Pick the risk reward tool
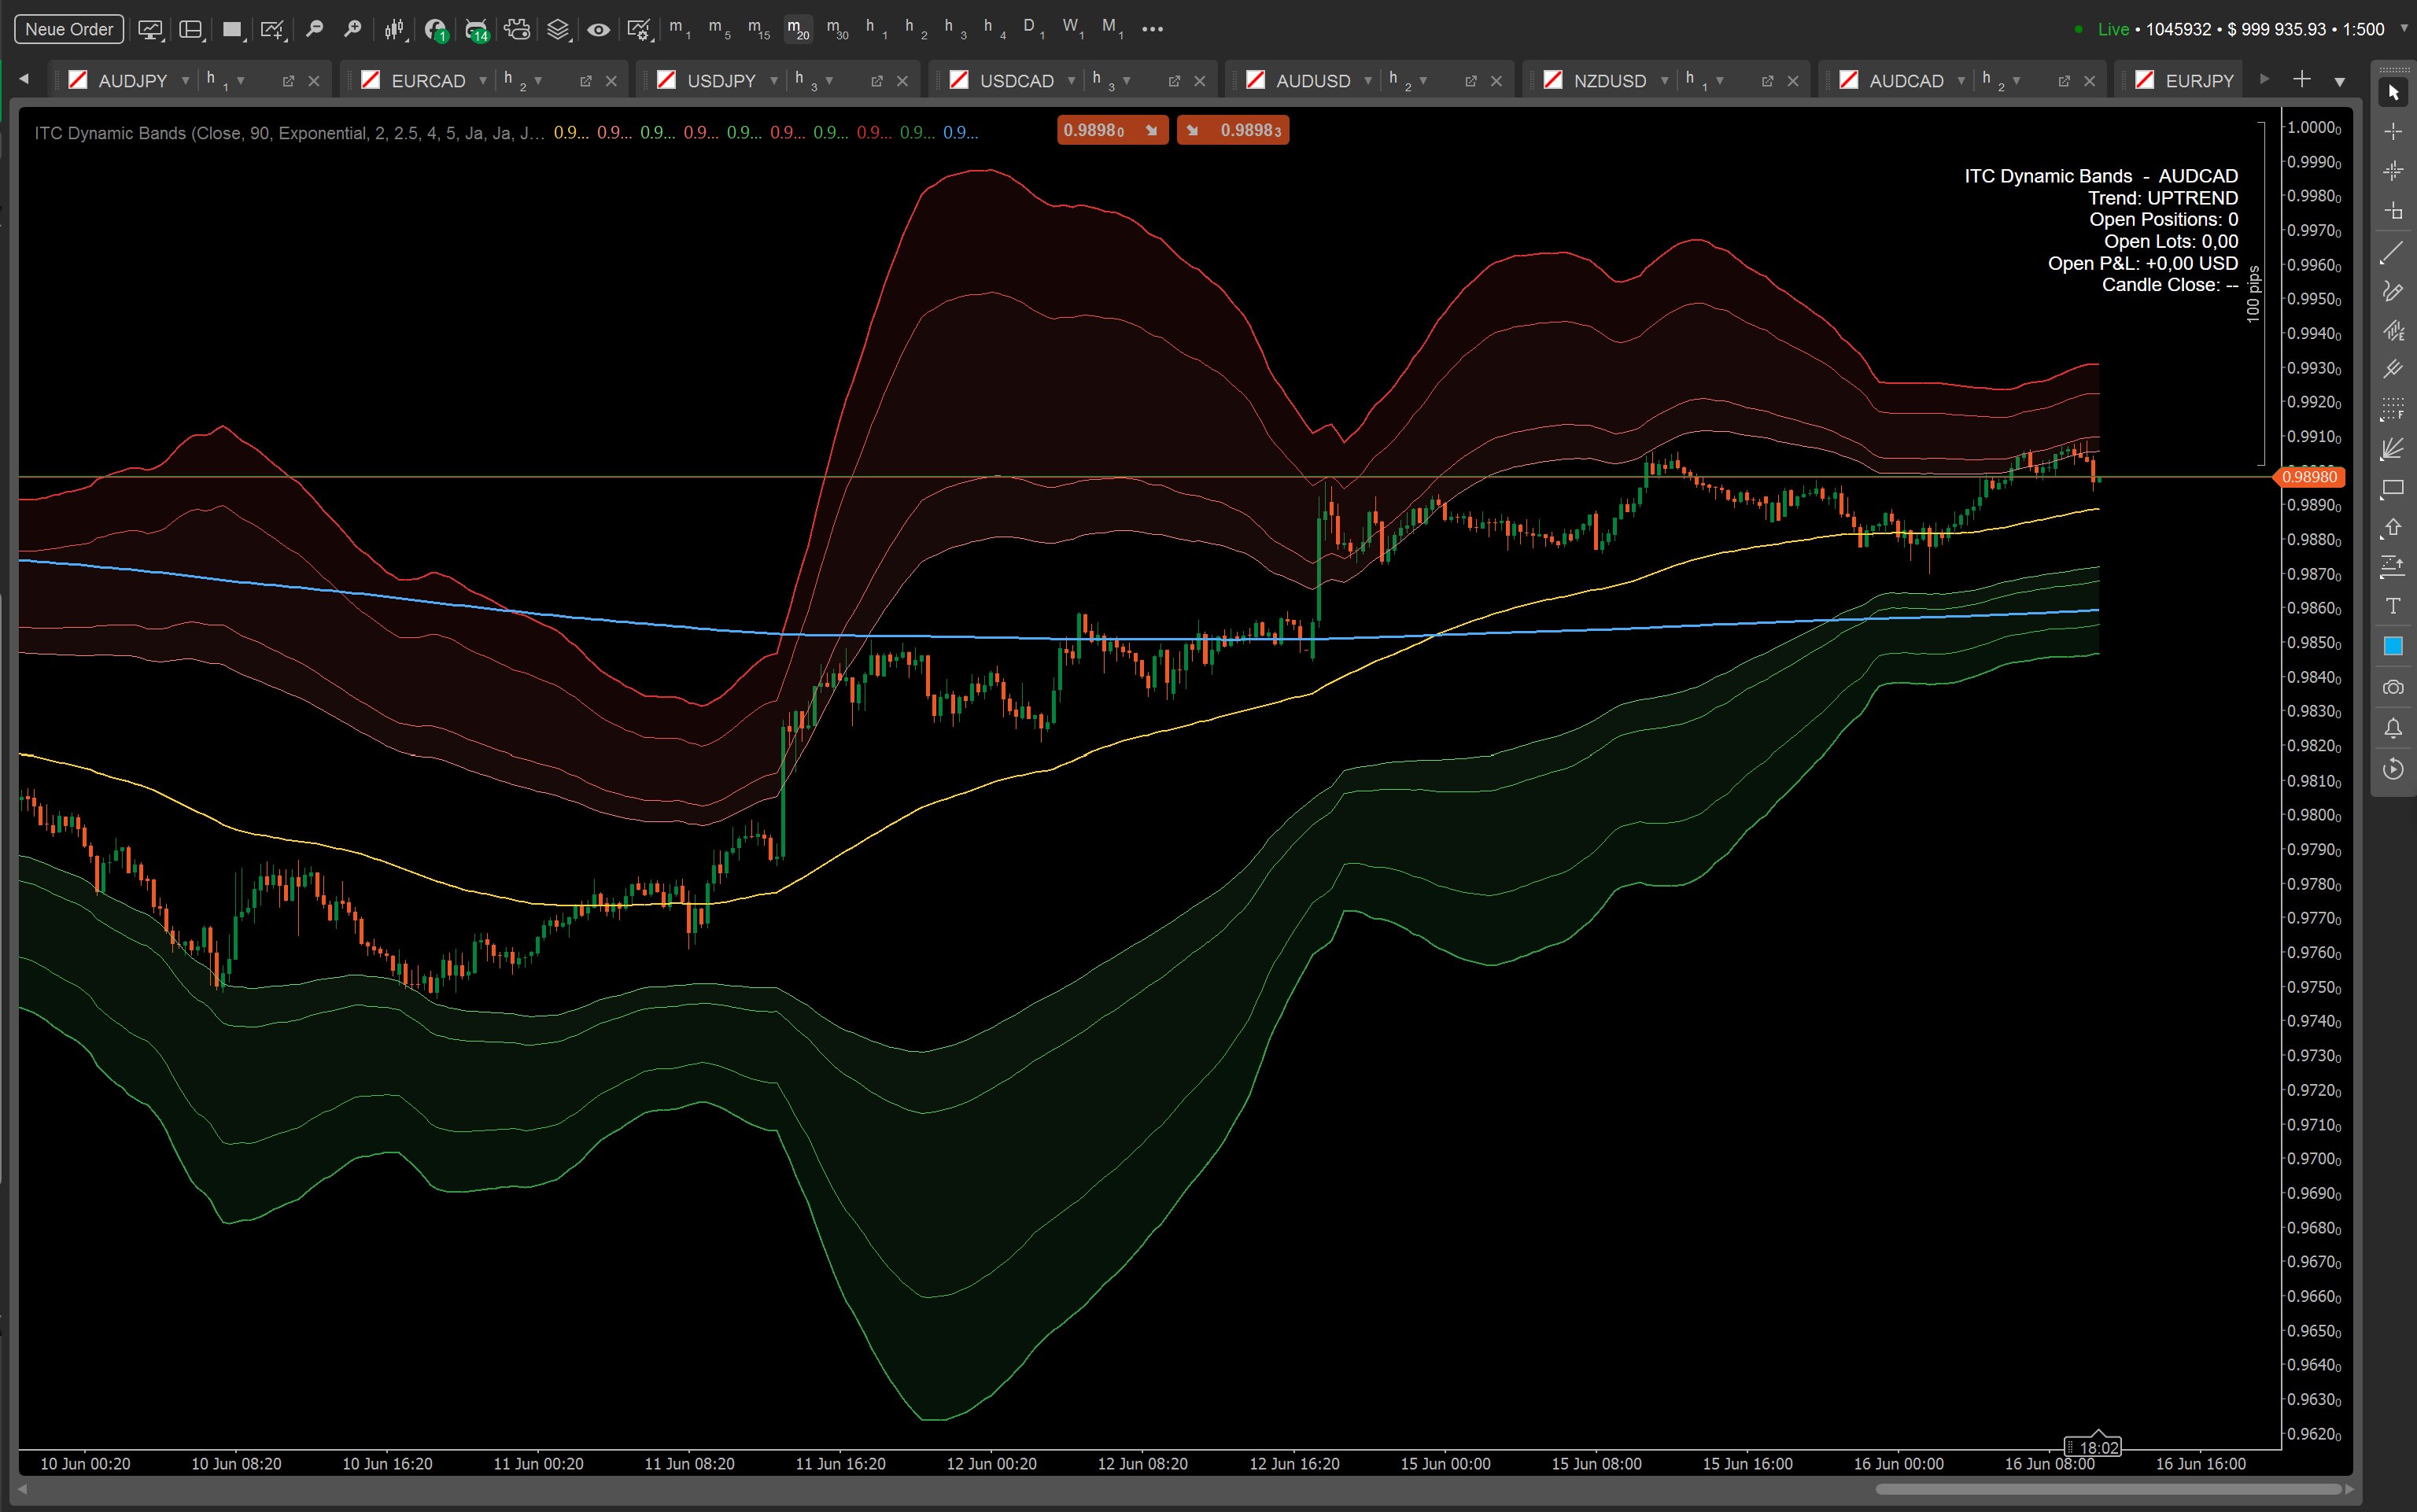Viewport: 2417px width, 1512px height. click(2392, 567)
